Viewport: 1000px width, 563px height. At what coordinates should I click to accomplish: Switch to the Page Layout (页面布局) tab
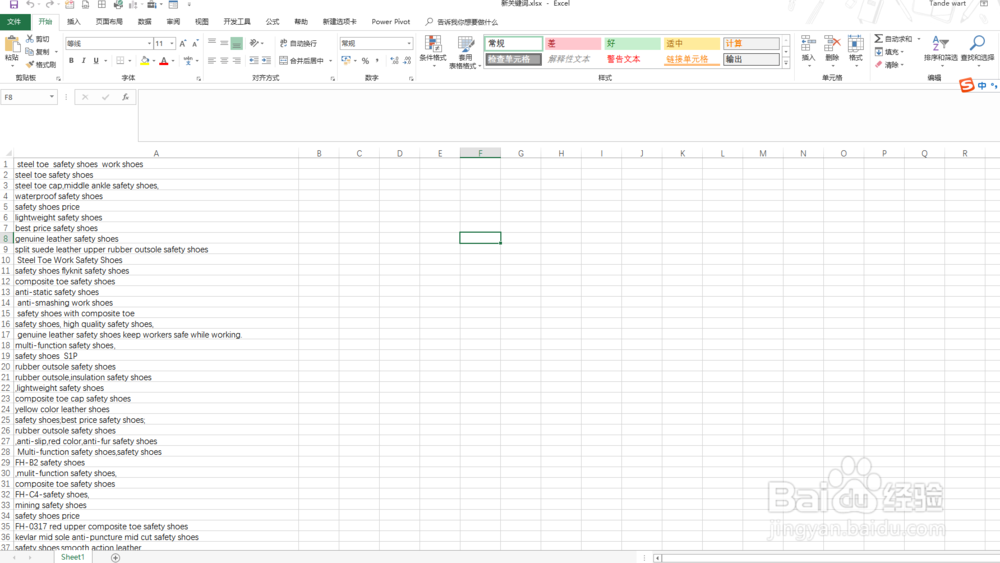pos(109,22)
